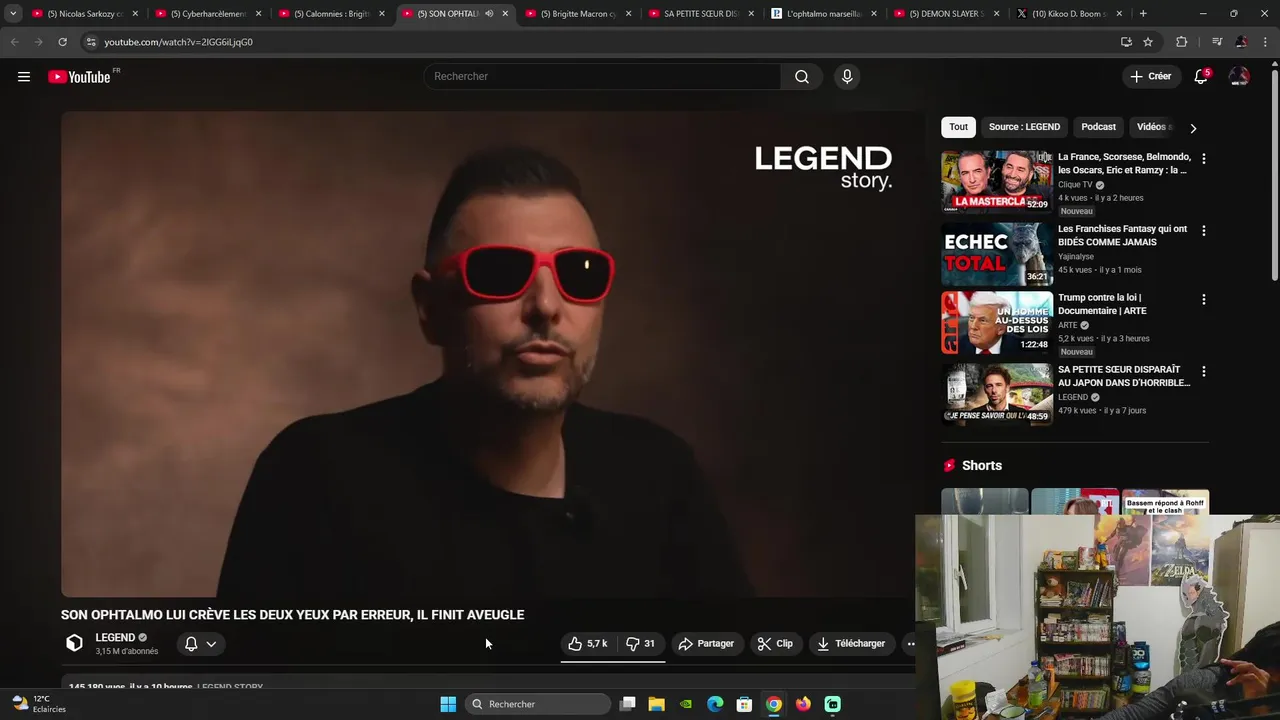
Task: Like the video with thumbs up
Action: pos(587,644)
